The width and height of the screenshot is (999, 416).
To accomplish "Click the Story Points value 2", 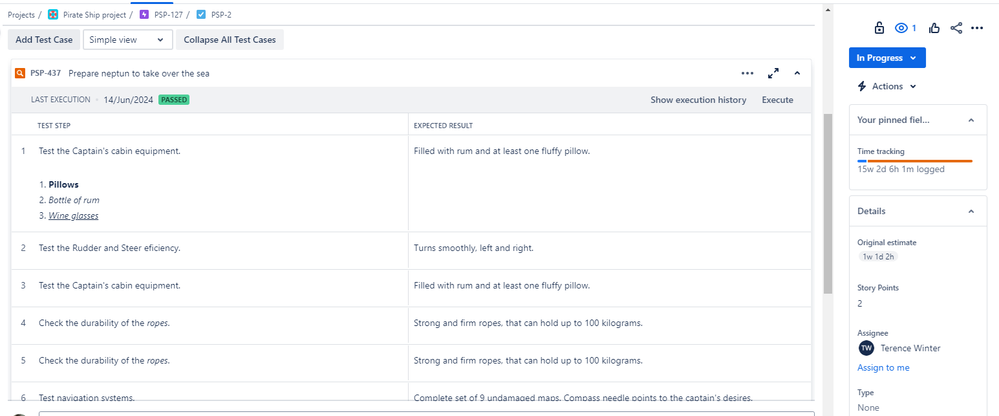I will click(860, 303).
